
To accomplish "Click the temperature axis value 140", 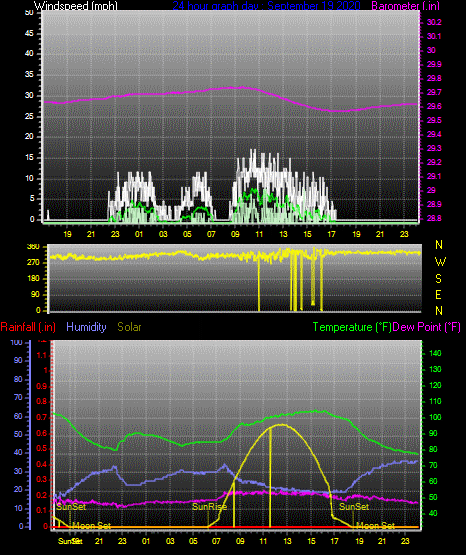I will point(435,353).
